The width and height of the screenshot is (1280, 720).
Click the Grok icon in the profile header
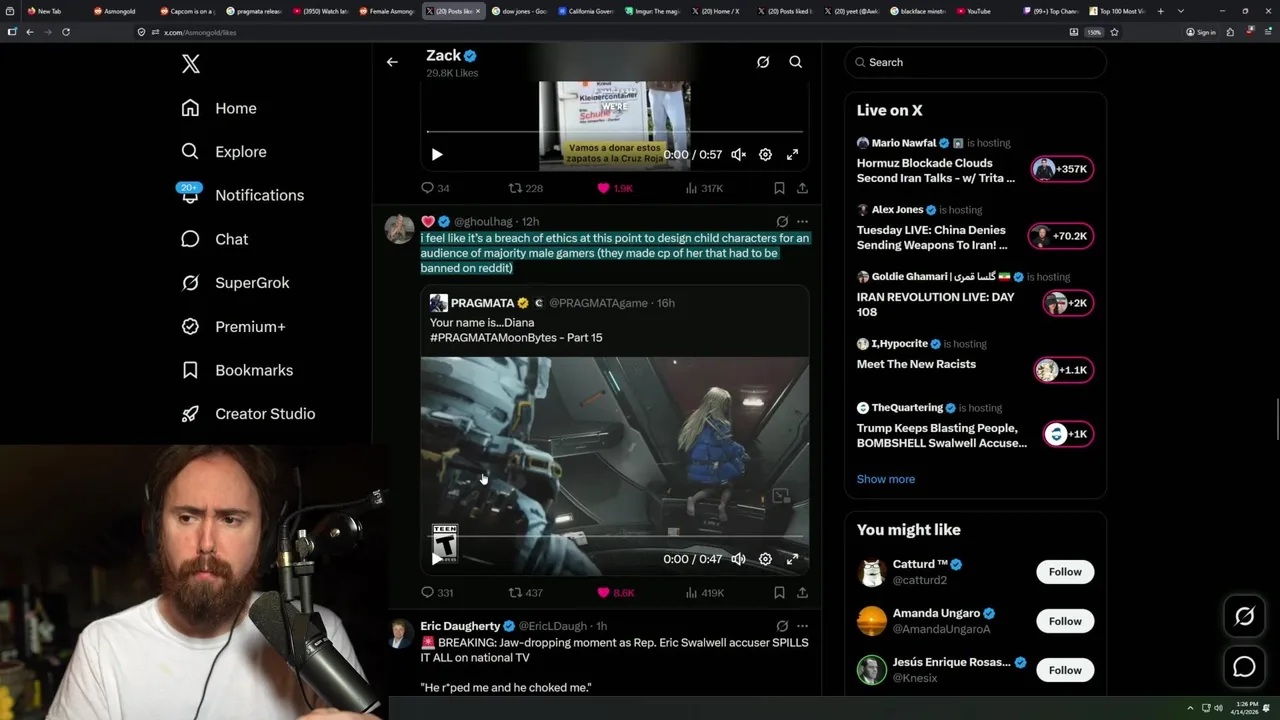point(763,62)
